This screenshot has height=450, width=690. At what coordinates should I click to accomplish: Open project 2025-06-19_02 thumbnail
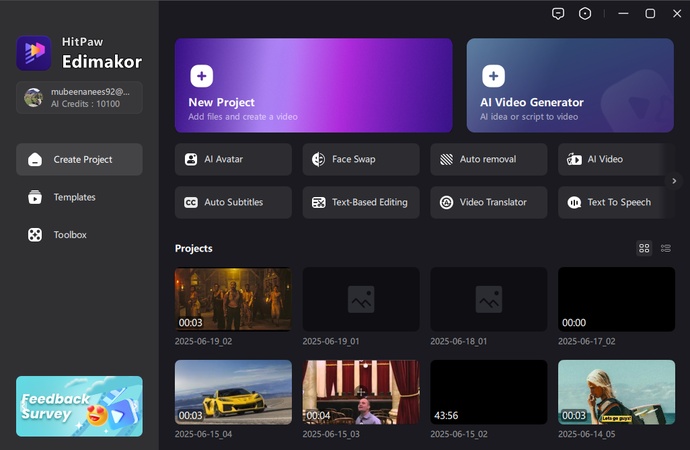click(233, 299)
